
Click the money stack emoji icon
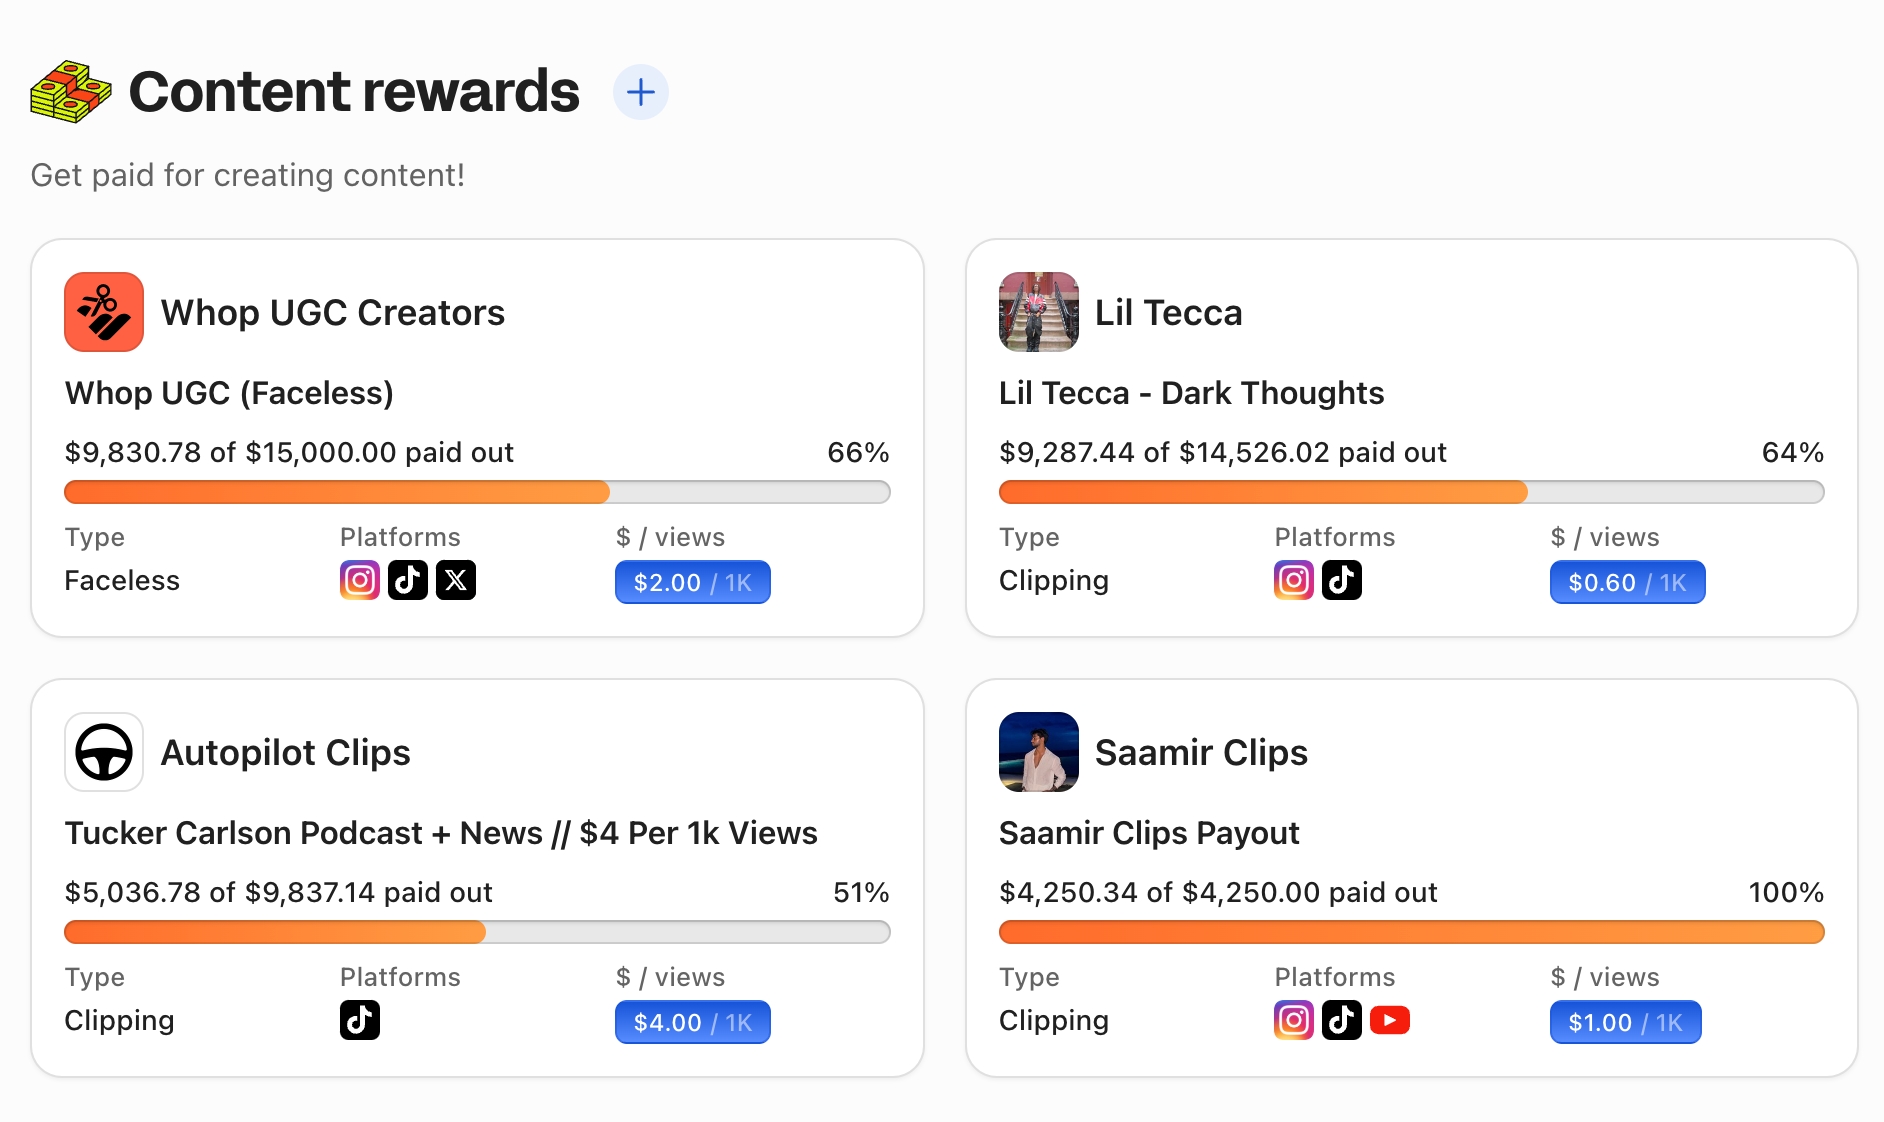pyautogui.click(x=70, y=92)
